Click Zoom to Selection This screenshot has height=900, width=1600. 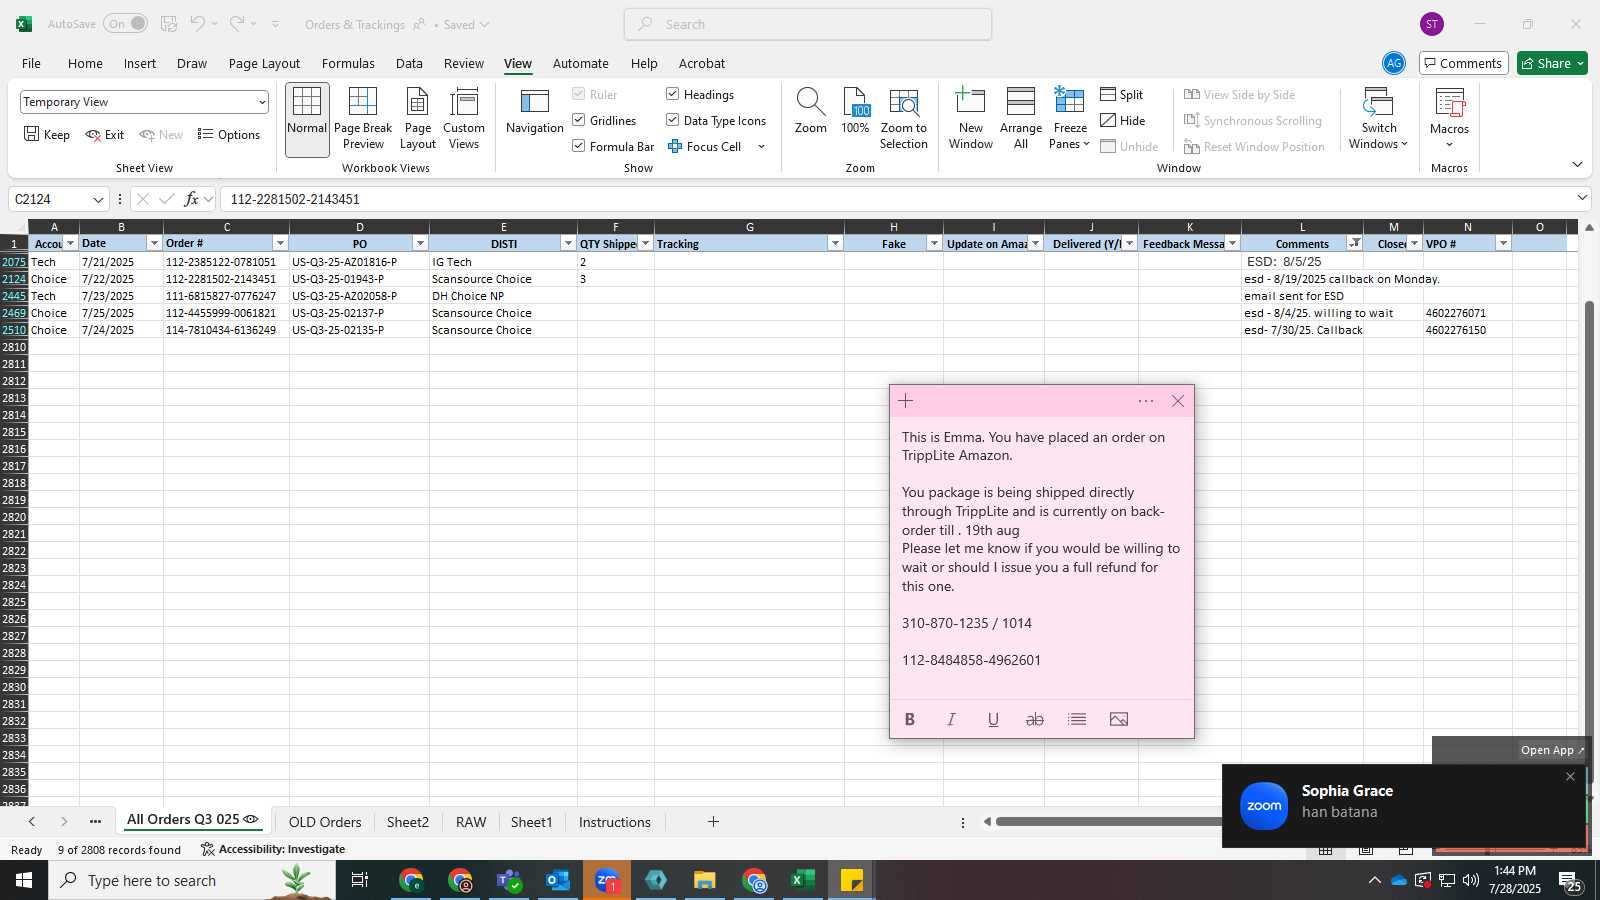pyautogui.click(x=904, y=119)
